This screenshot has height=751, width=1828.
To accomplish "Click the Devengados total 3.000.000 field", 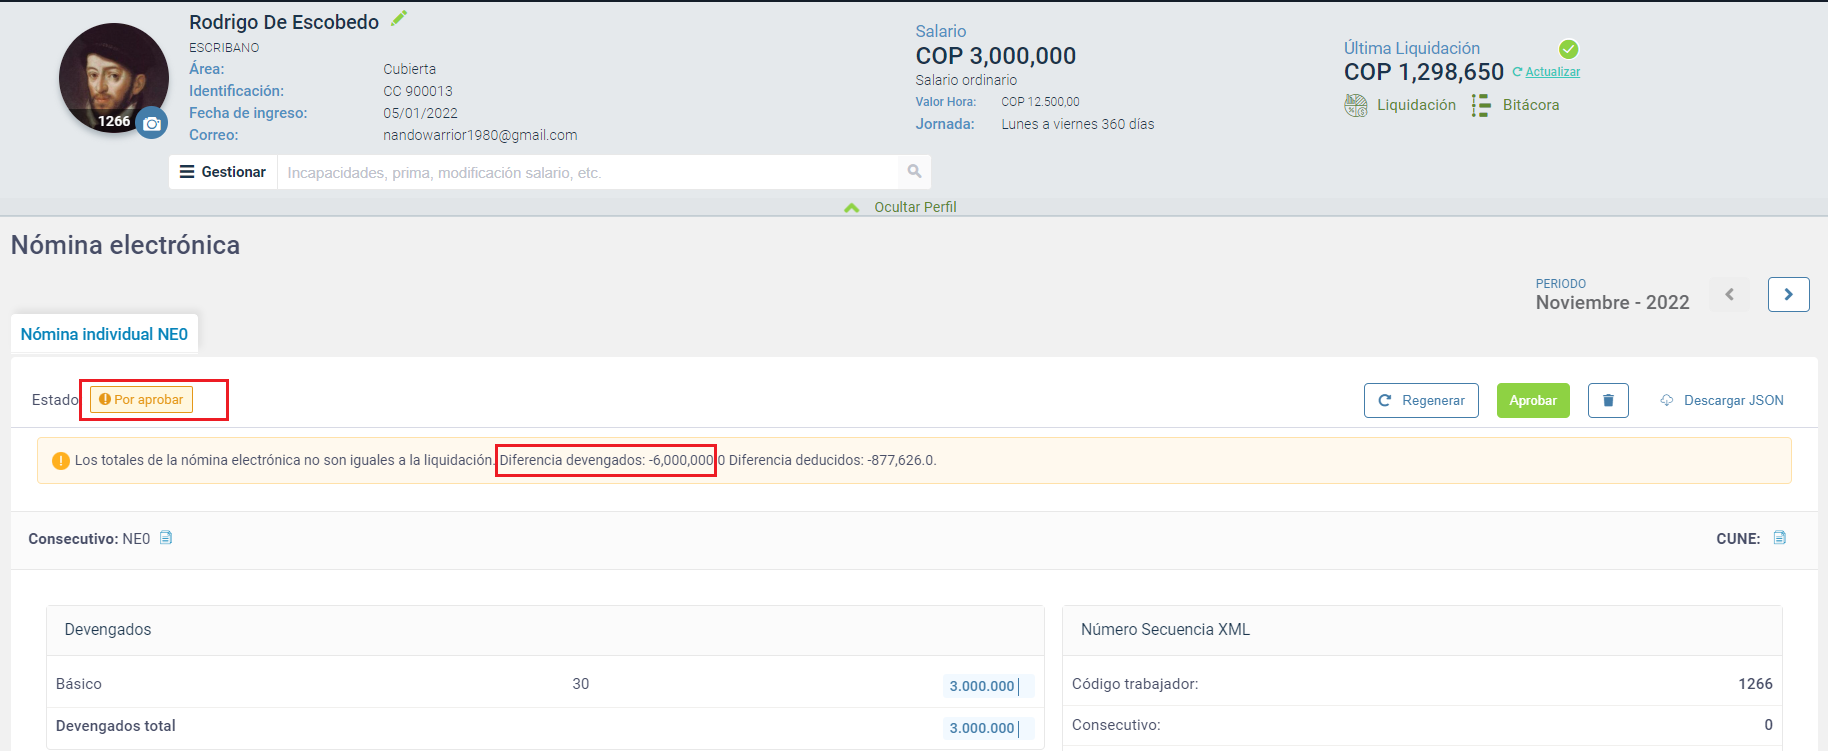I will [x=988, y=728].
